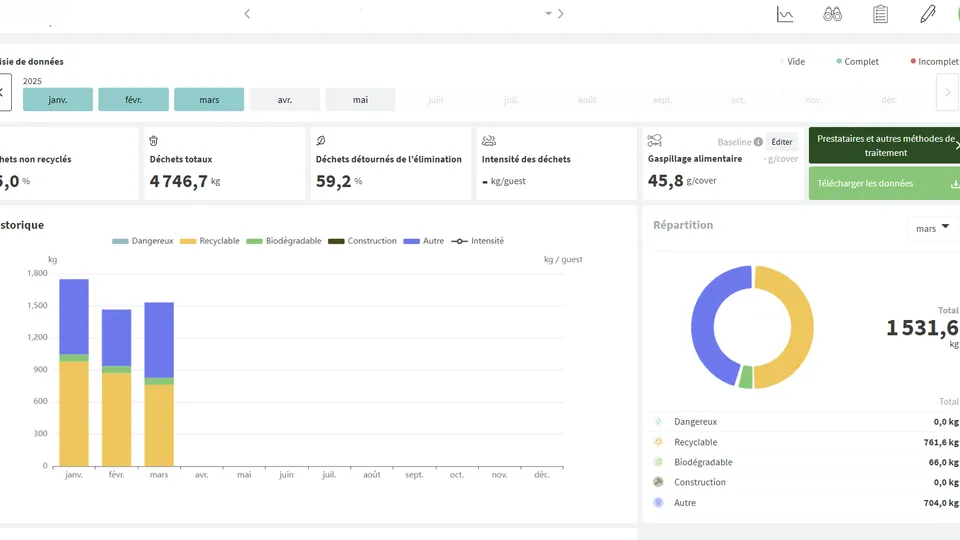The image size is (960, 540).
Task: Click the sept. month button
Action: click(x=662, y=99)
